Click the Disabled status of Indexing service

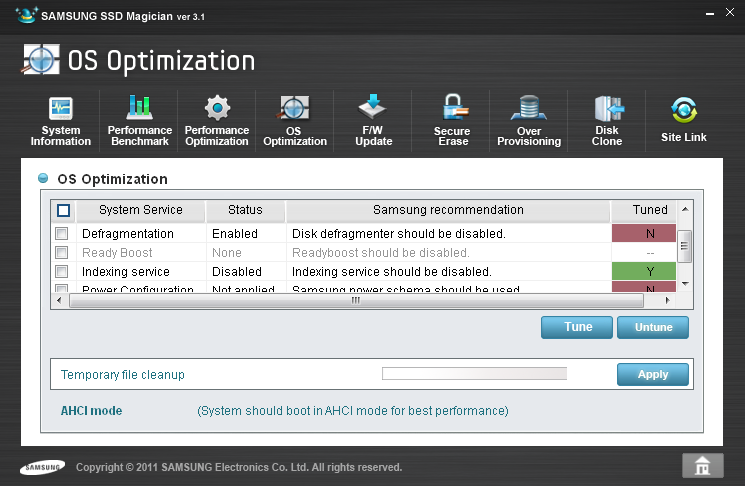click(237, 272)
